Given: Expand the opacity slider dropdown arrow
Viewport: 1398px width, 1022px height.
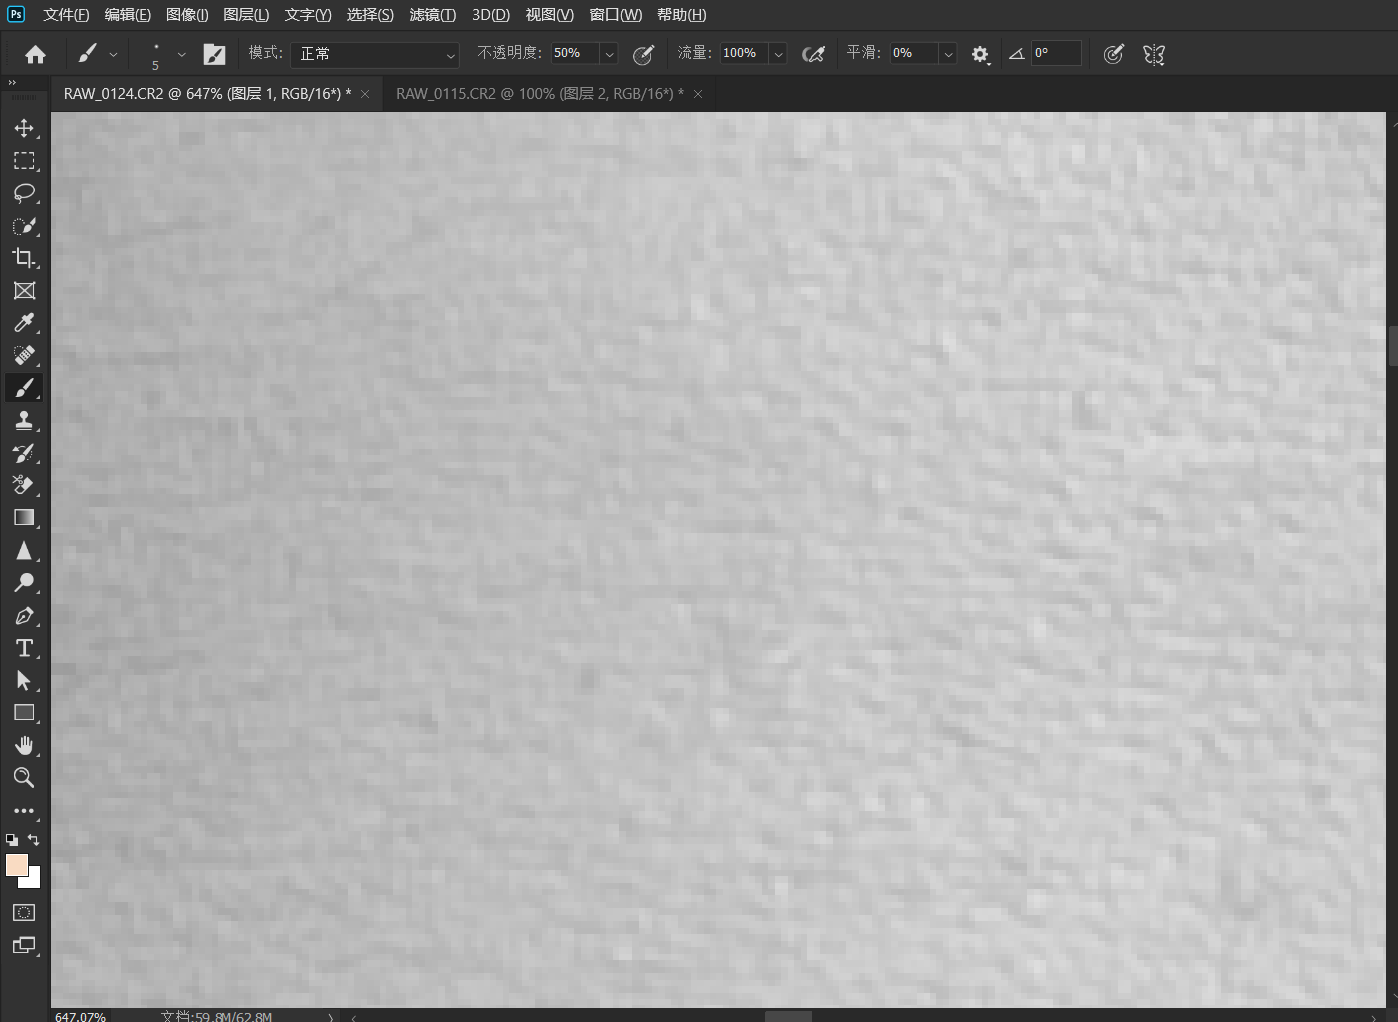Looking at the screenshot, I should click(x=609, y=54).
